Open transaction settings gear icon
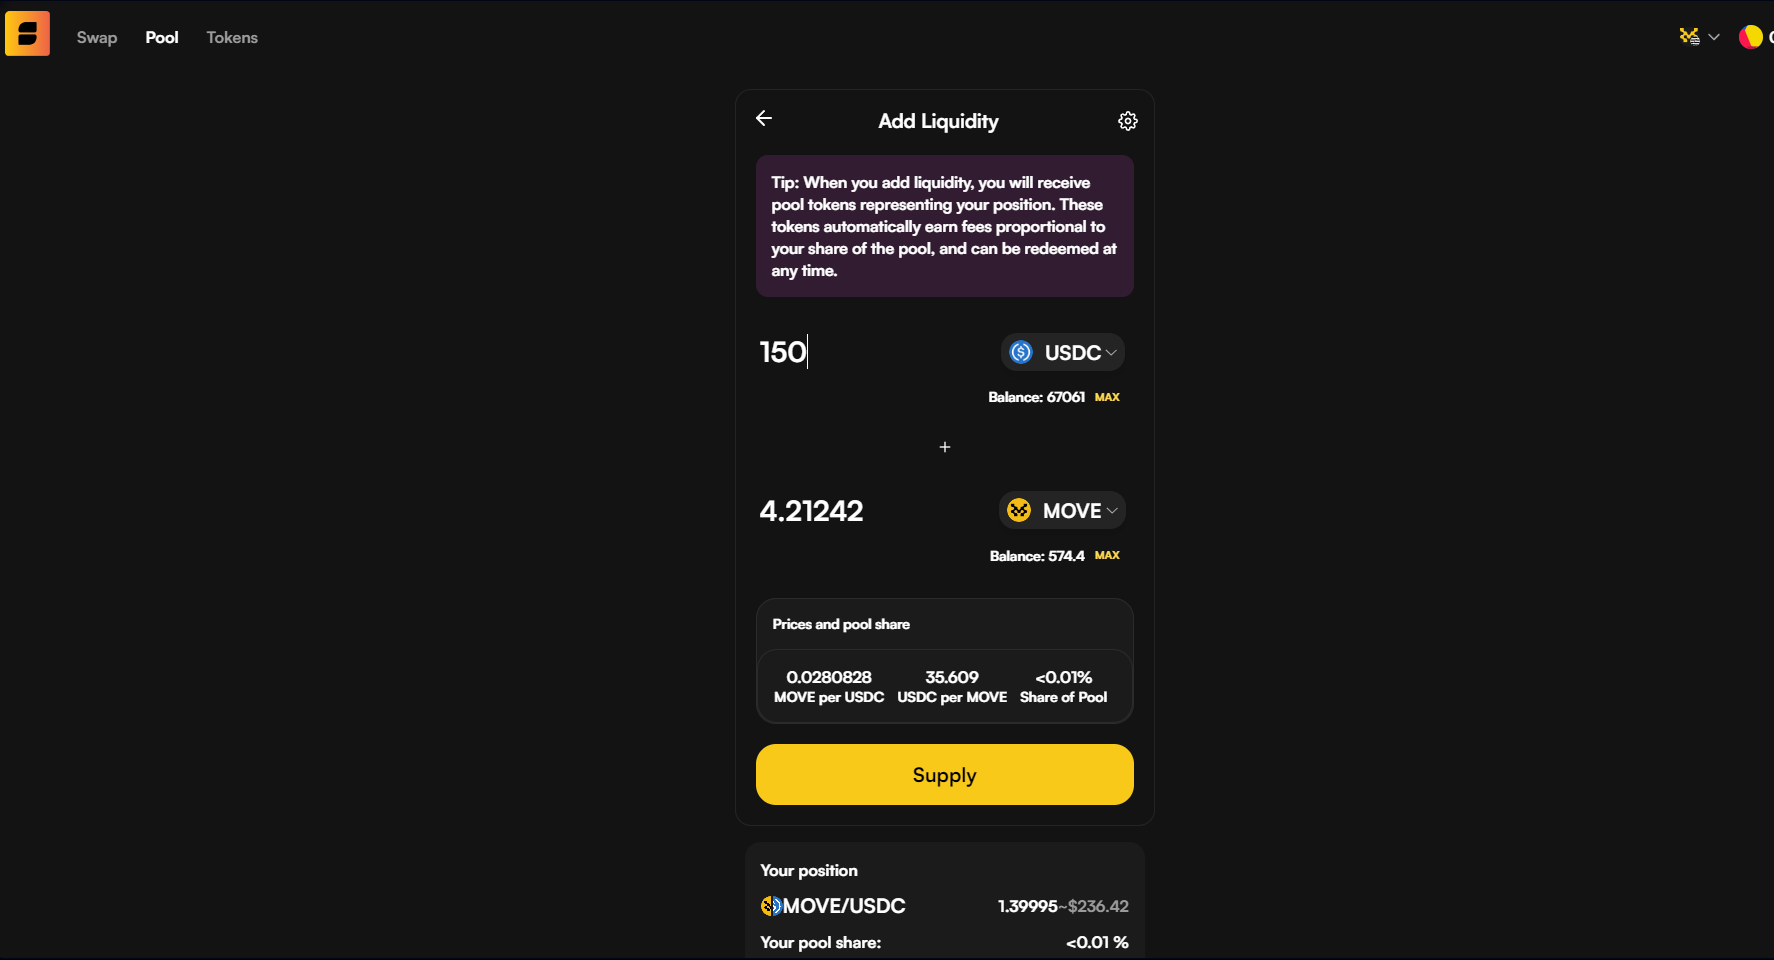 (x=1128, y=121)
